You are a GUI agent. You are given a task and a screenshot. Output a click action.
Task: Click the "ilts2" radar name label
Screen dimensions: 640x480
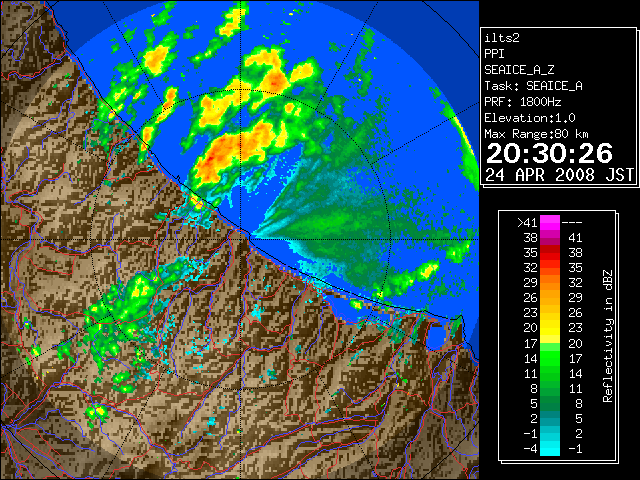point(502,38)
